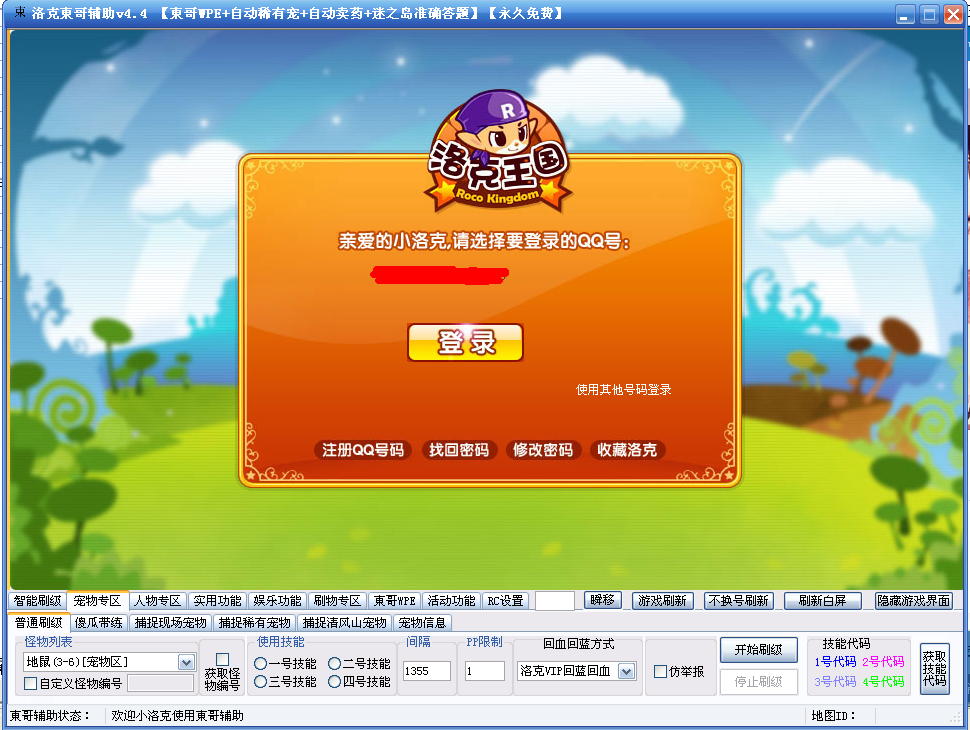Click the magenta 2号代码 text

883,662
